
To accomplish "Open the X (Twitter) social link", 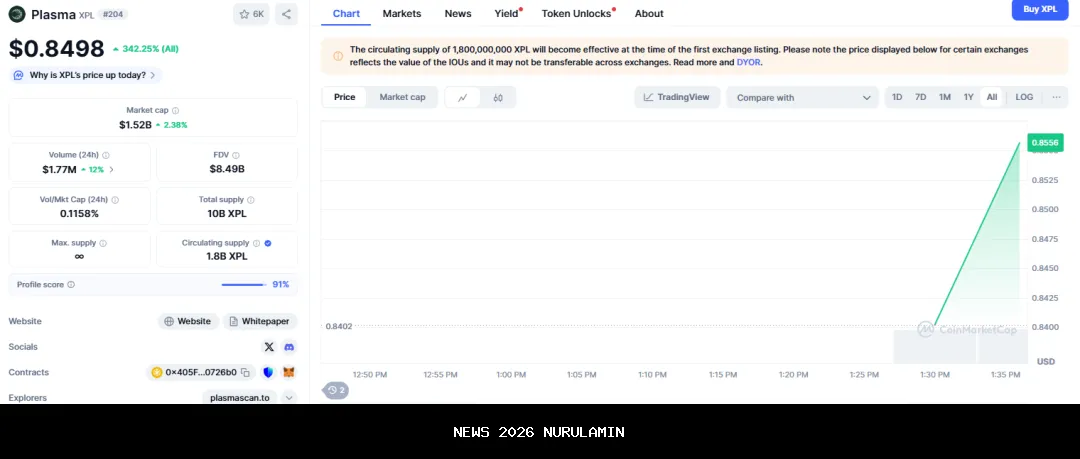I will tap(269, 347).
